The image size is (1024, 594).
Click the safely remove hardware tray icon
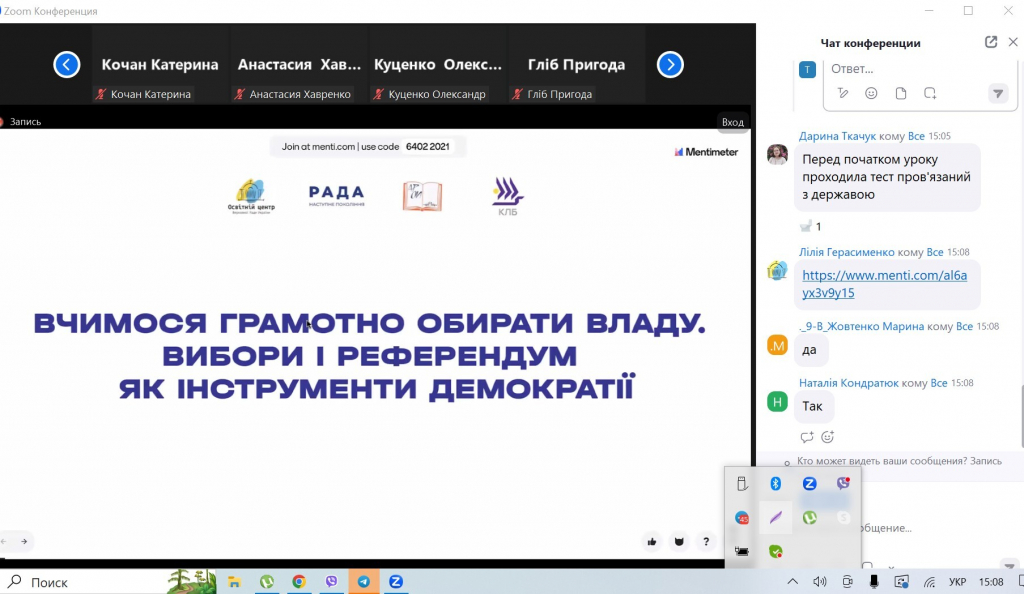(741, 484)
